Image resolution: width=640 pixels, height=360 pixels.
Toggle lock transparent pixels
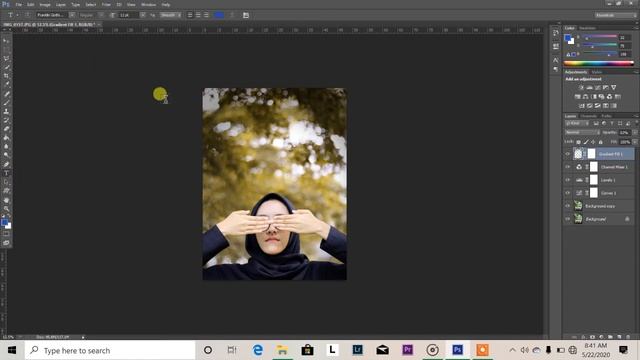[x=578, y=142]
